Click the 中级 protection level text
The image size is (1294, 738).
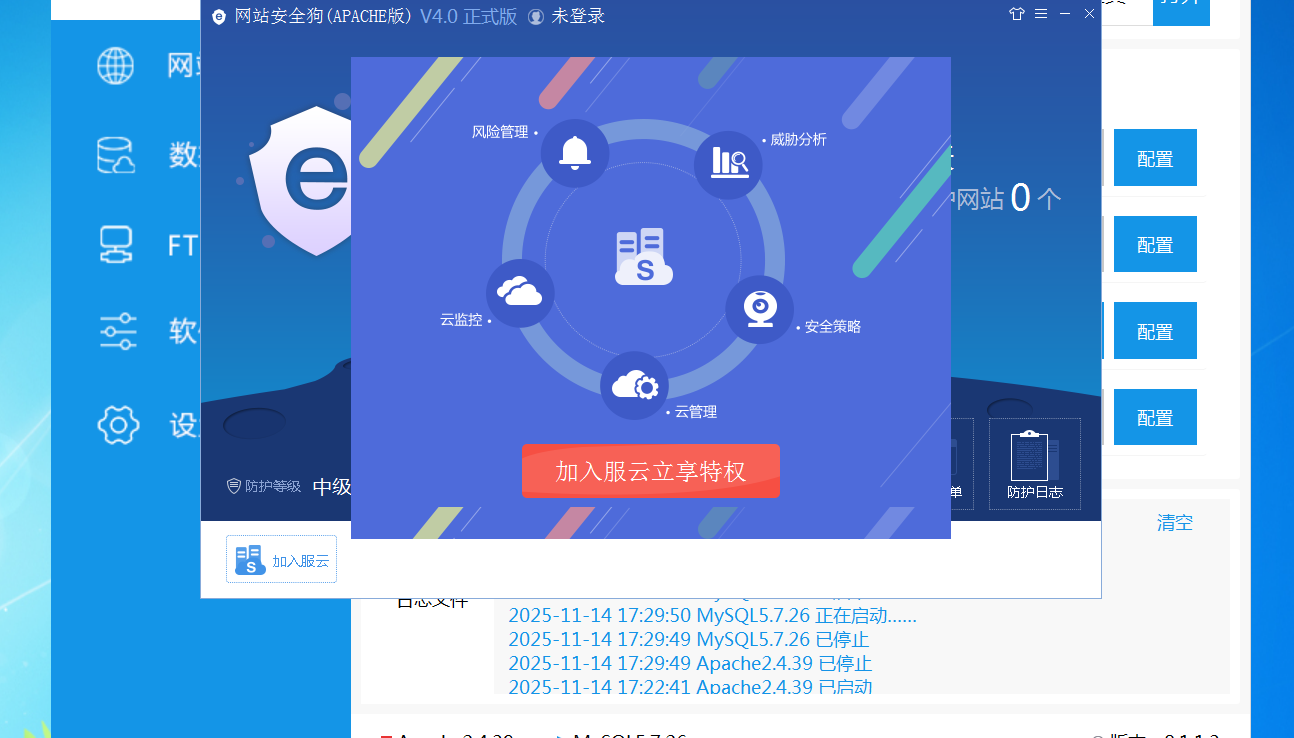click(332, 487)
